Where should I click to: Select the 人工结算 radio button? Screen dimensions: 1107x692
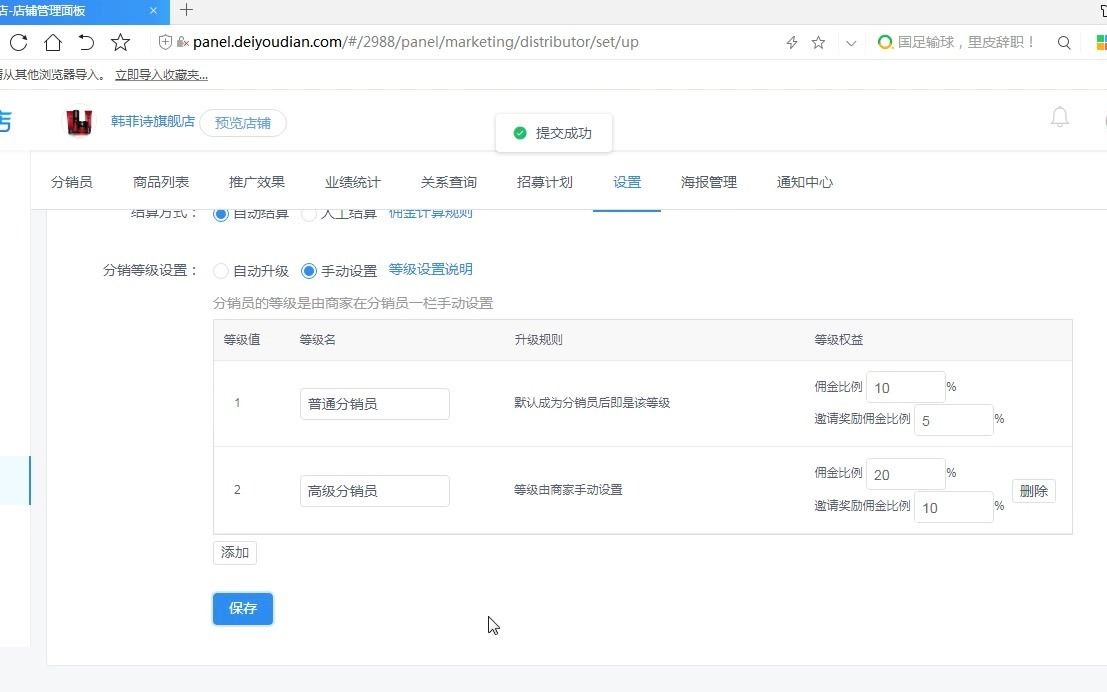click(x=308, y=213)
